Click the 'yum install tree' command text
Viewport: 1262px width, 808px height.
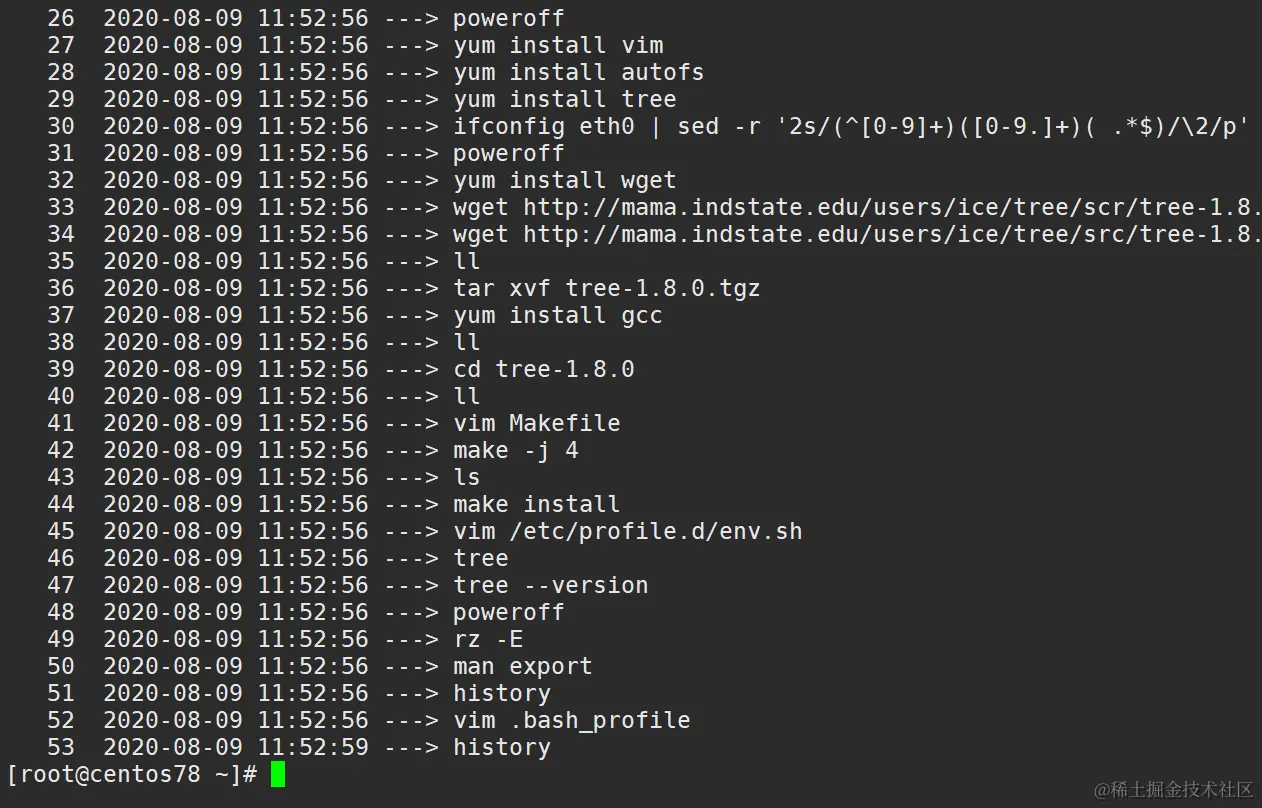coord(564,99)
